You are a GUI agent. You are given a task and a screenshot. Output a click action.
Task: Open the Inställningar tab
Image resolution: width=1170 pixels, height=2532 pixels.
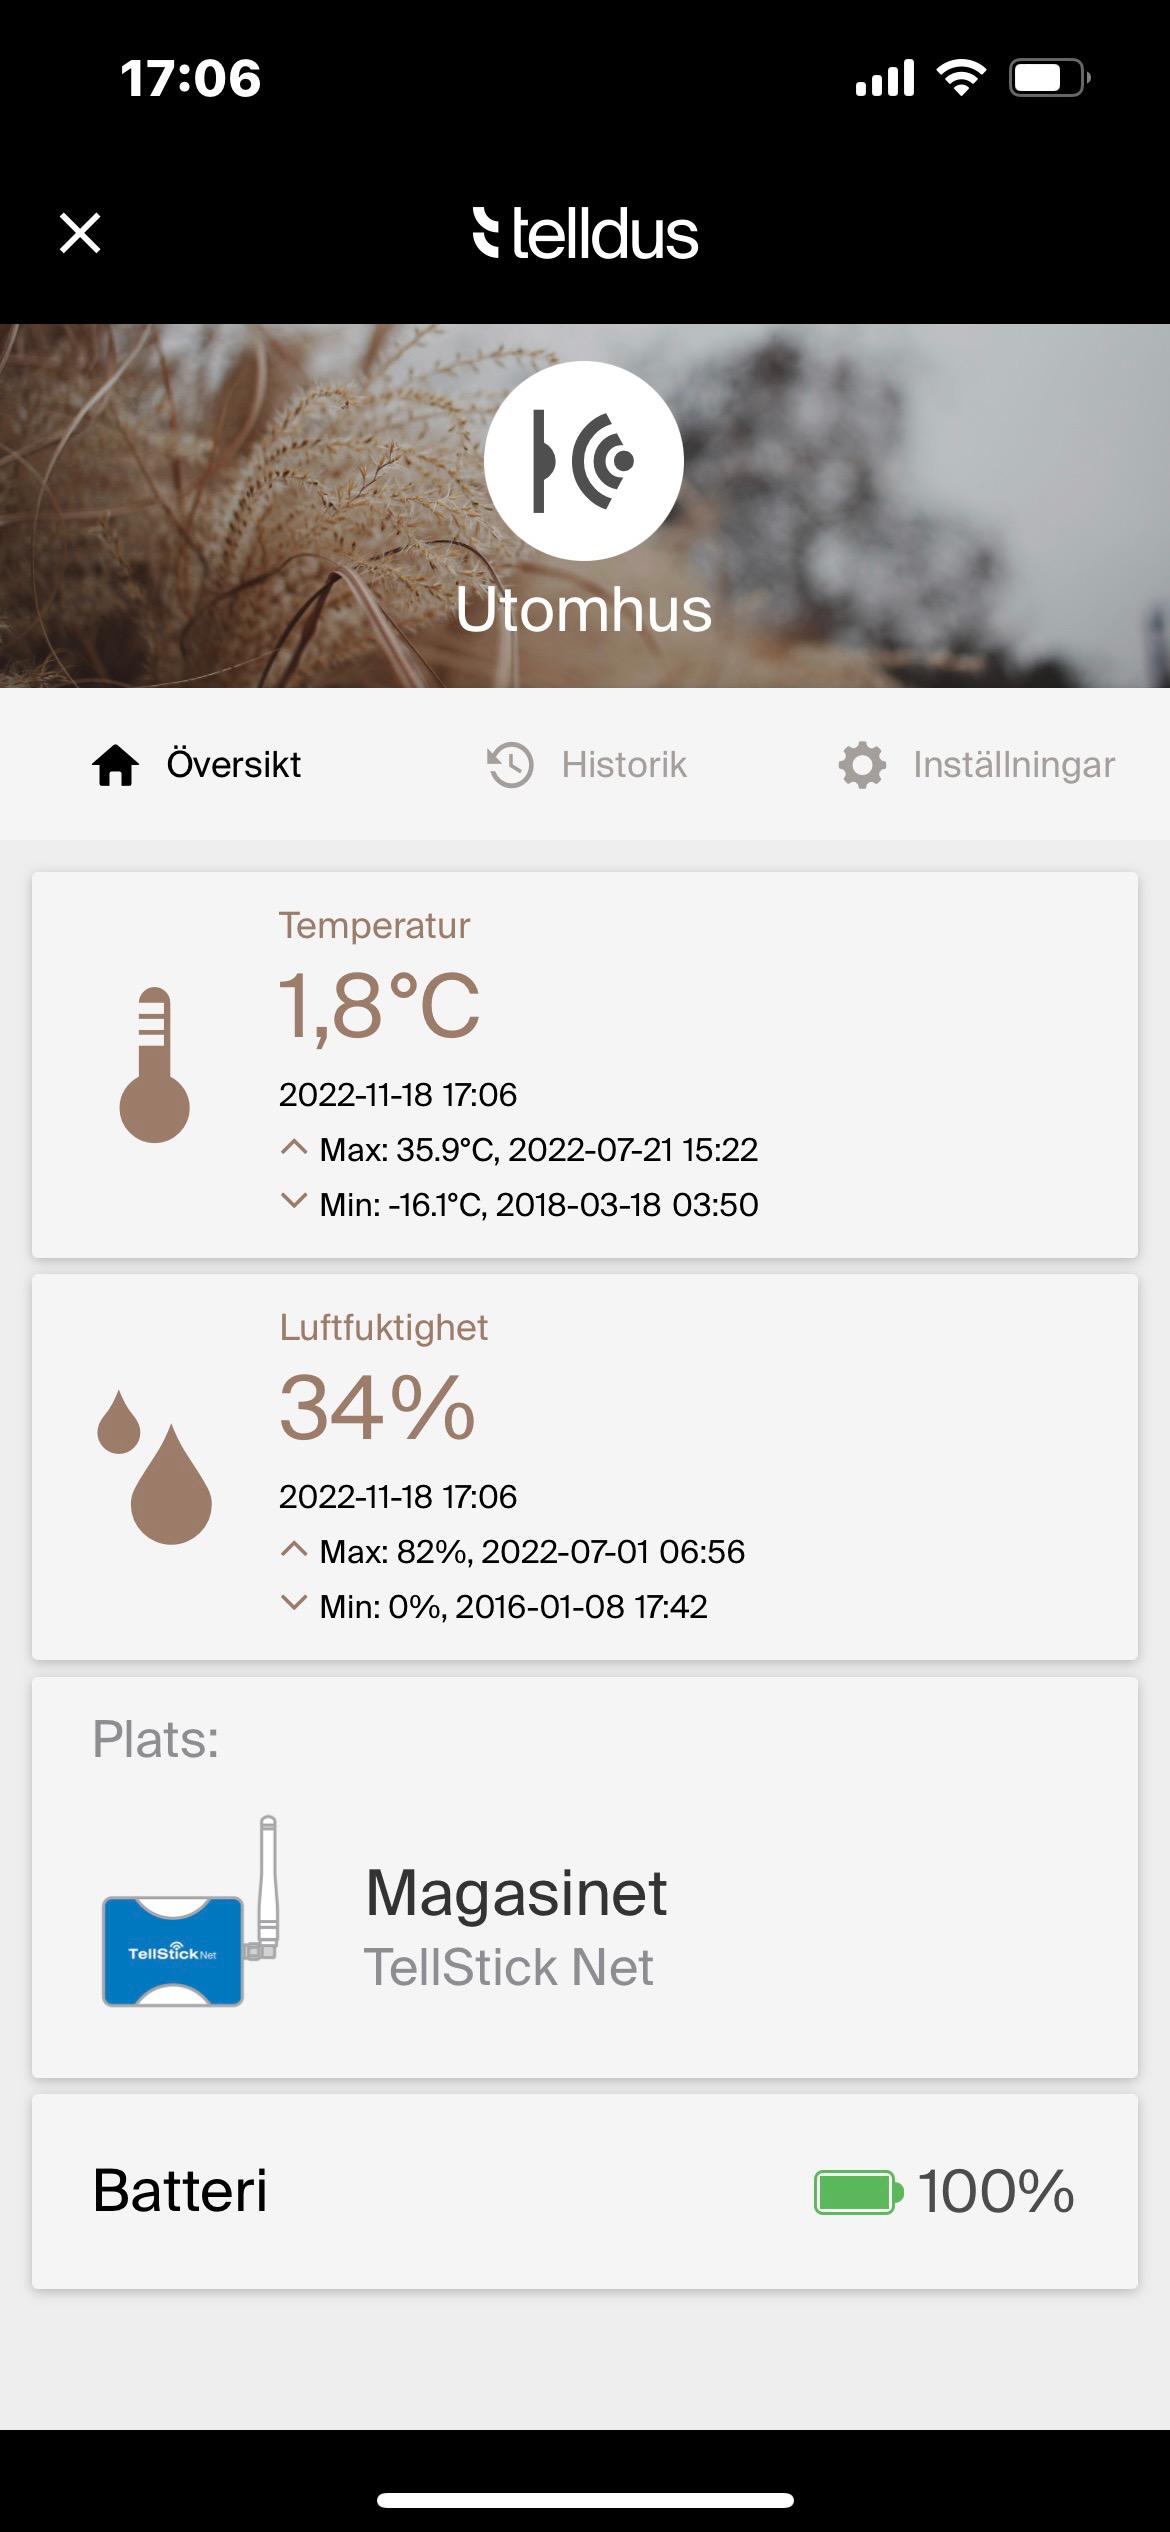tap(1013, 766)
